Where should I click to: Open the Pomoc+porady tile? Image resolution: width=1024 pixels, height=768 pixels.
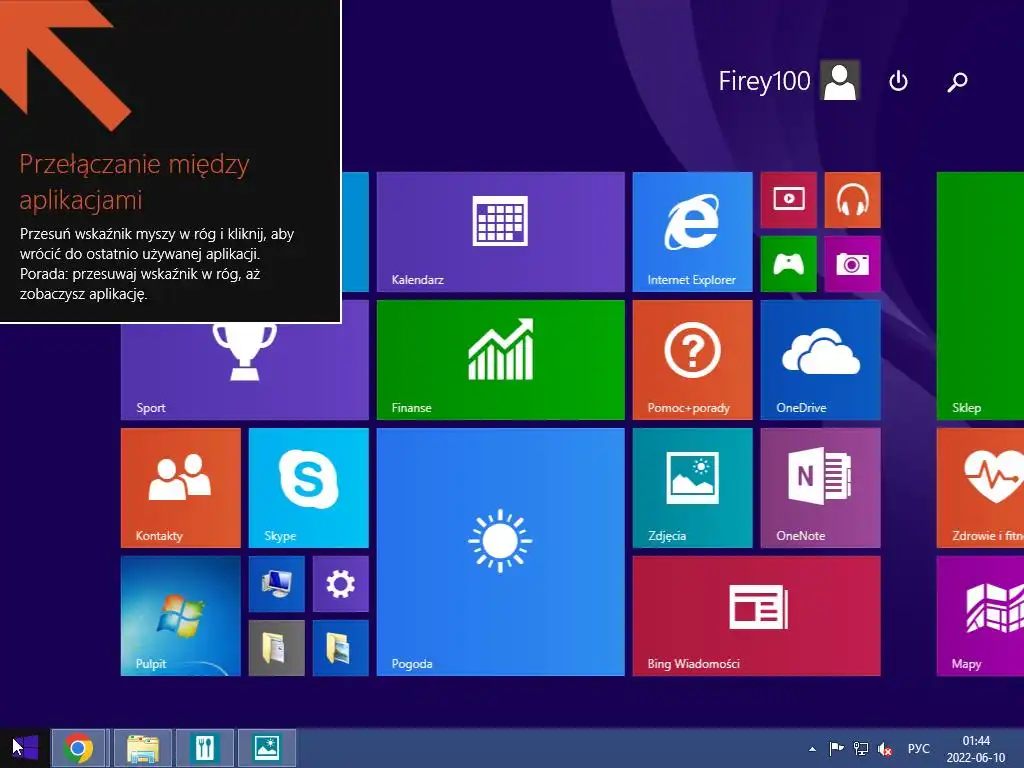692,360
